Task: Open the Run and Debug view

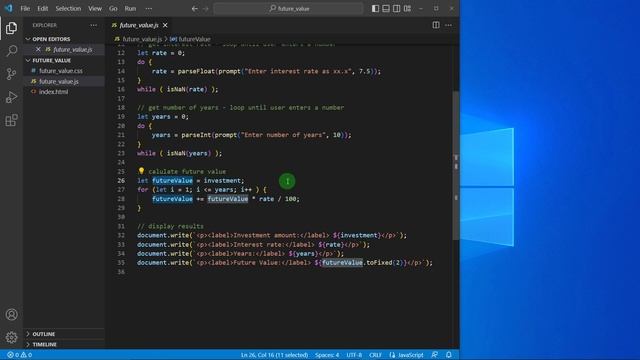Action: coord(11,97)
